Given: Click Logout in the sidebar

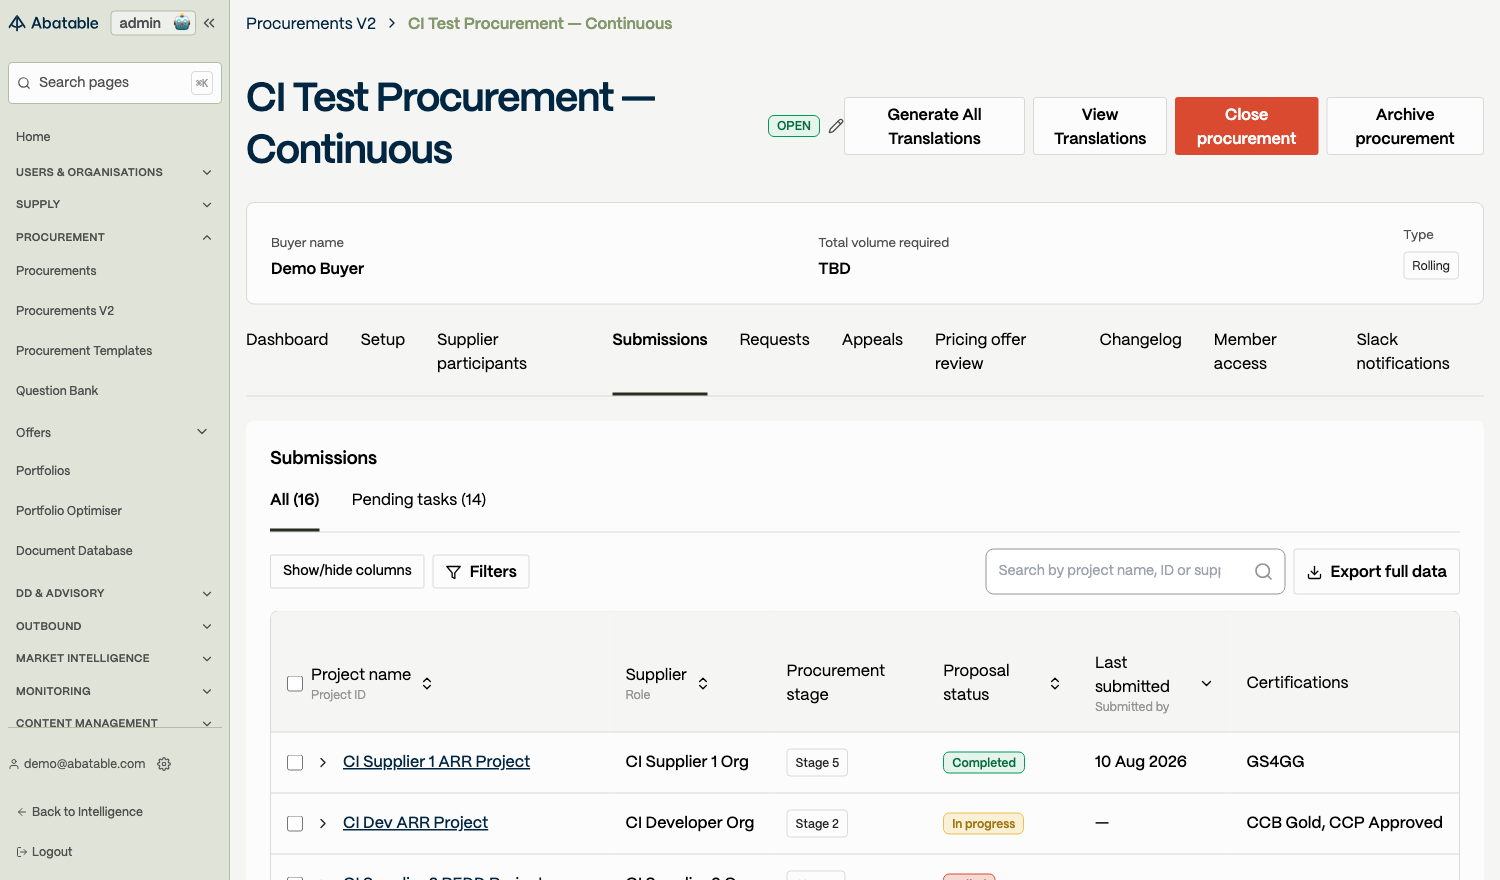Looking at the screenshot, I should pos(45,852).
